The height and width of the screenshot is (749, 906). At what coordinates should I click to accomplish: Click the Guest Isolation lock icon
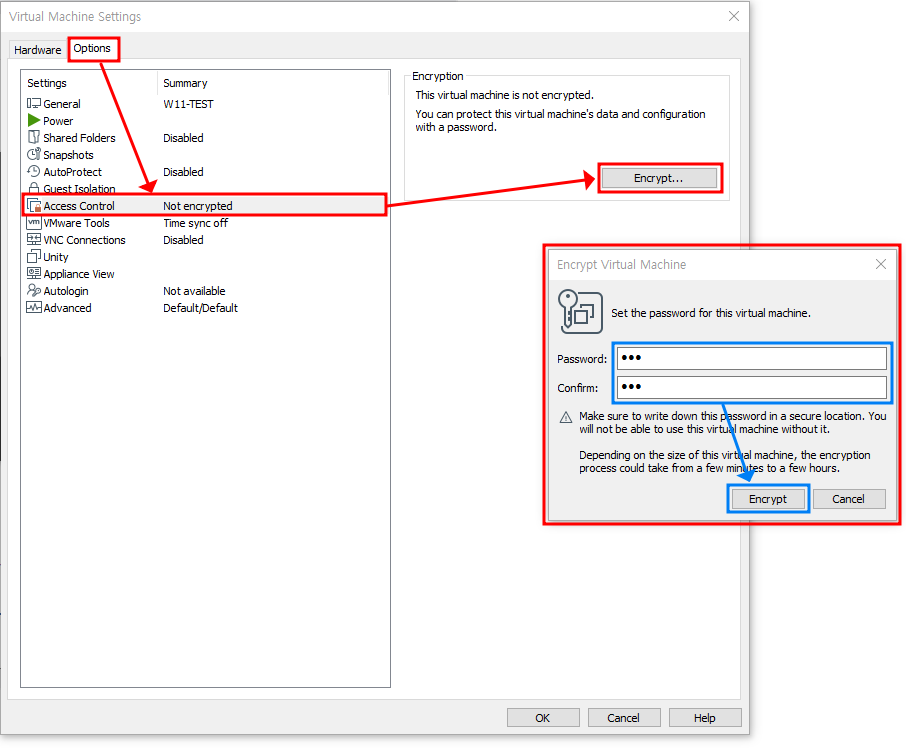click(34, 188)
